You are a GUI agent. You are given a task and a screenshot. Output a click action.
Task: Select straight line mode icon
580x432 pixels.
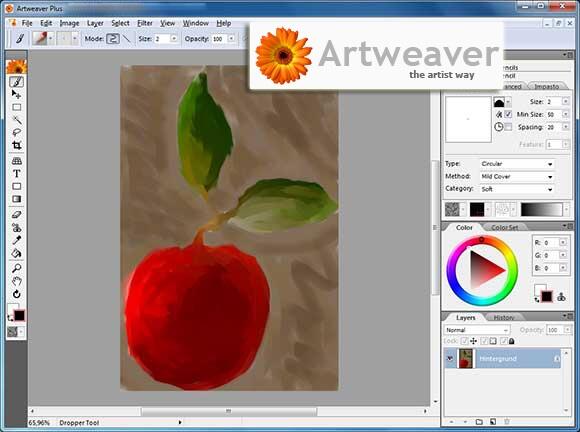pyautogui.click(x=127, y=38)
